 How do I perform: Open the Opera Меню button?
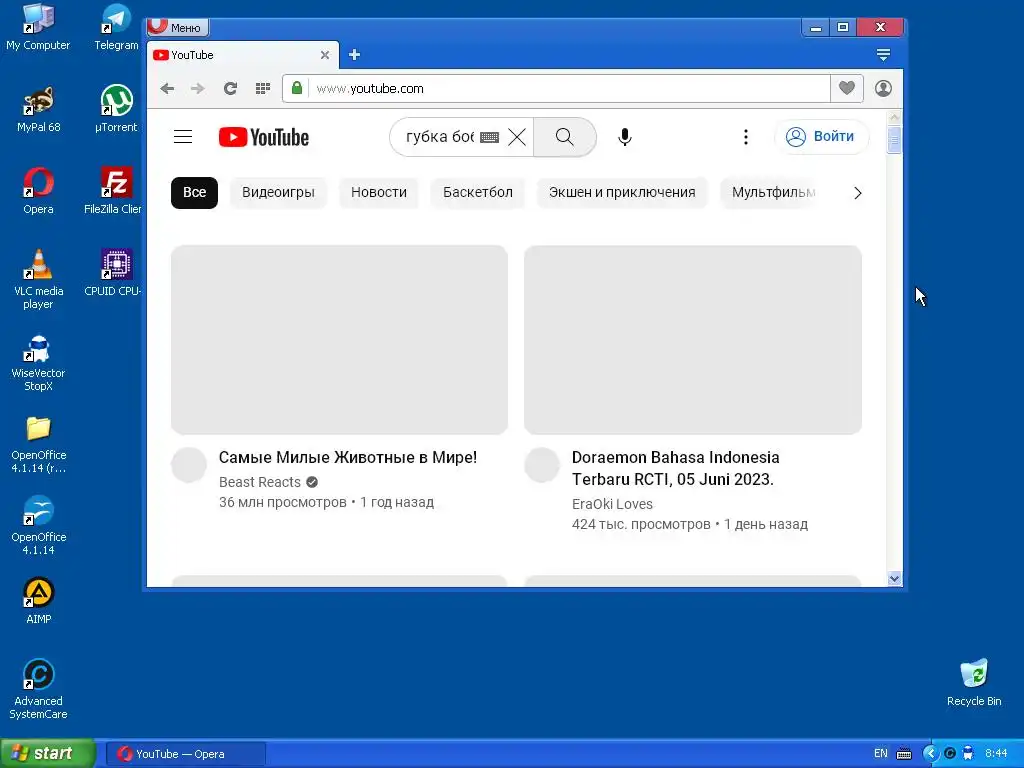(178, 27)
